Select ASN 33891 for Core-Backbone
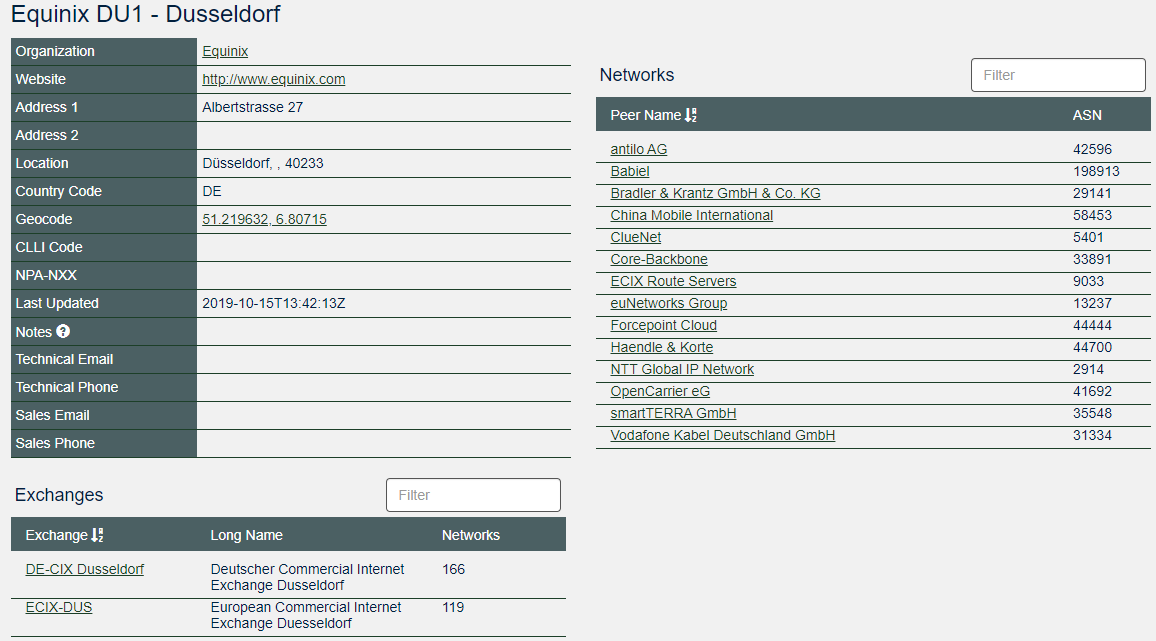 point(1092,260)
